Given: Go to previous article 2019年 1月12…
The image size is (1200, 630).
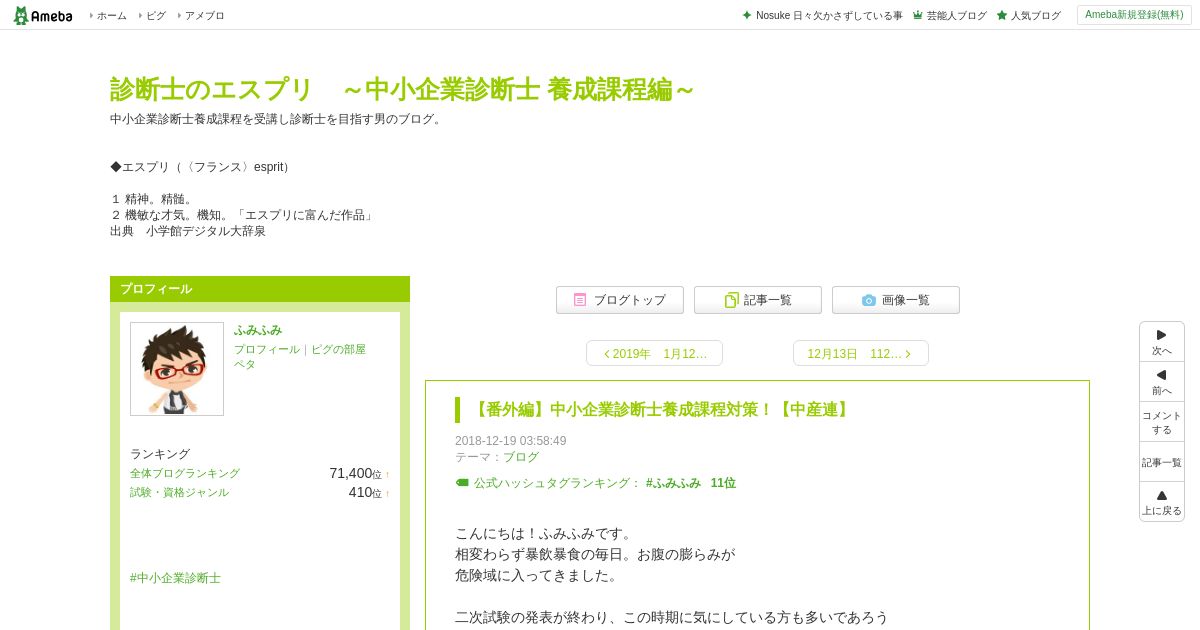Looking at the screenshot, I should coord(654,353).
